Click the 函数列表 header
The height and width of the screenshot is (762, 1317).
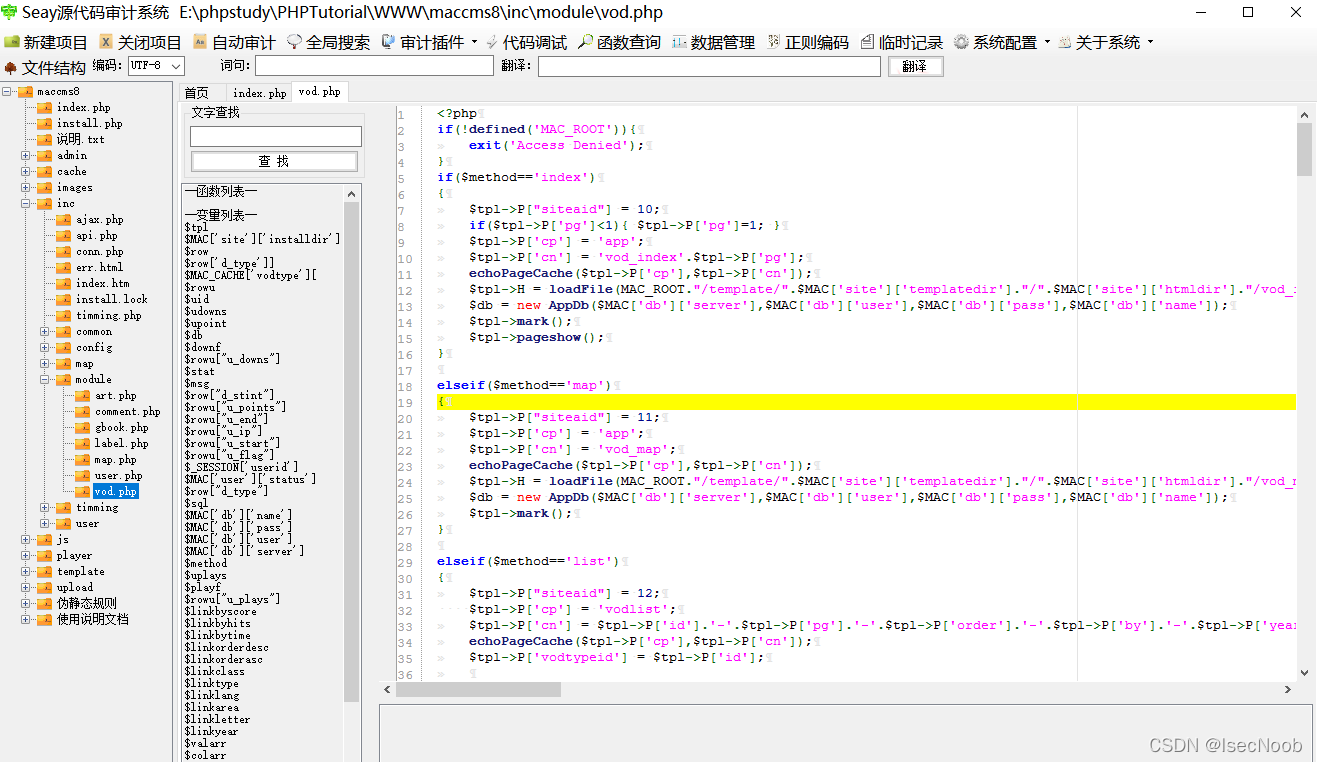click(221, 191)
